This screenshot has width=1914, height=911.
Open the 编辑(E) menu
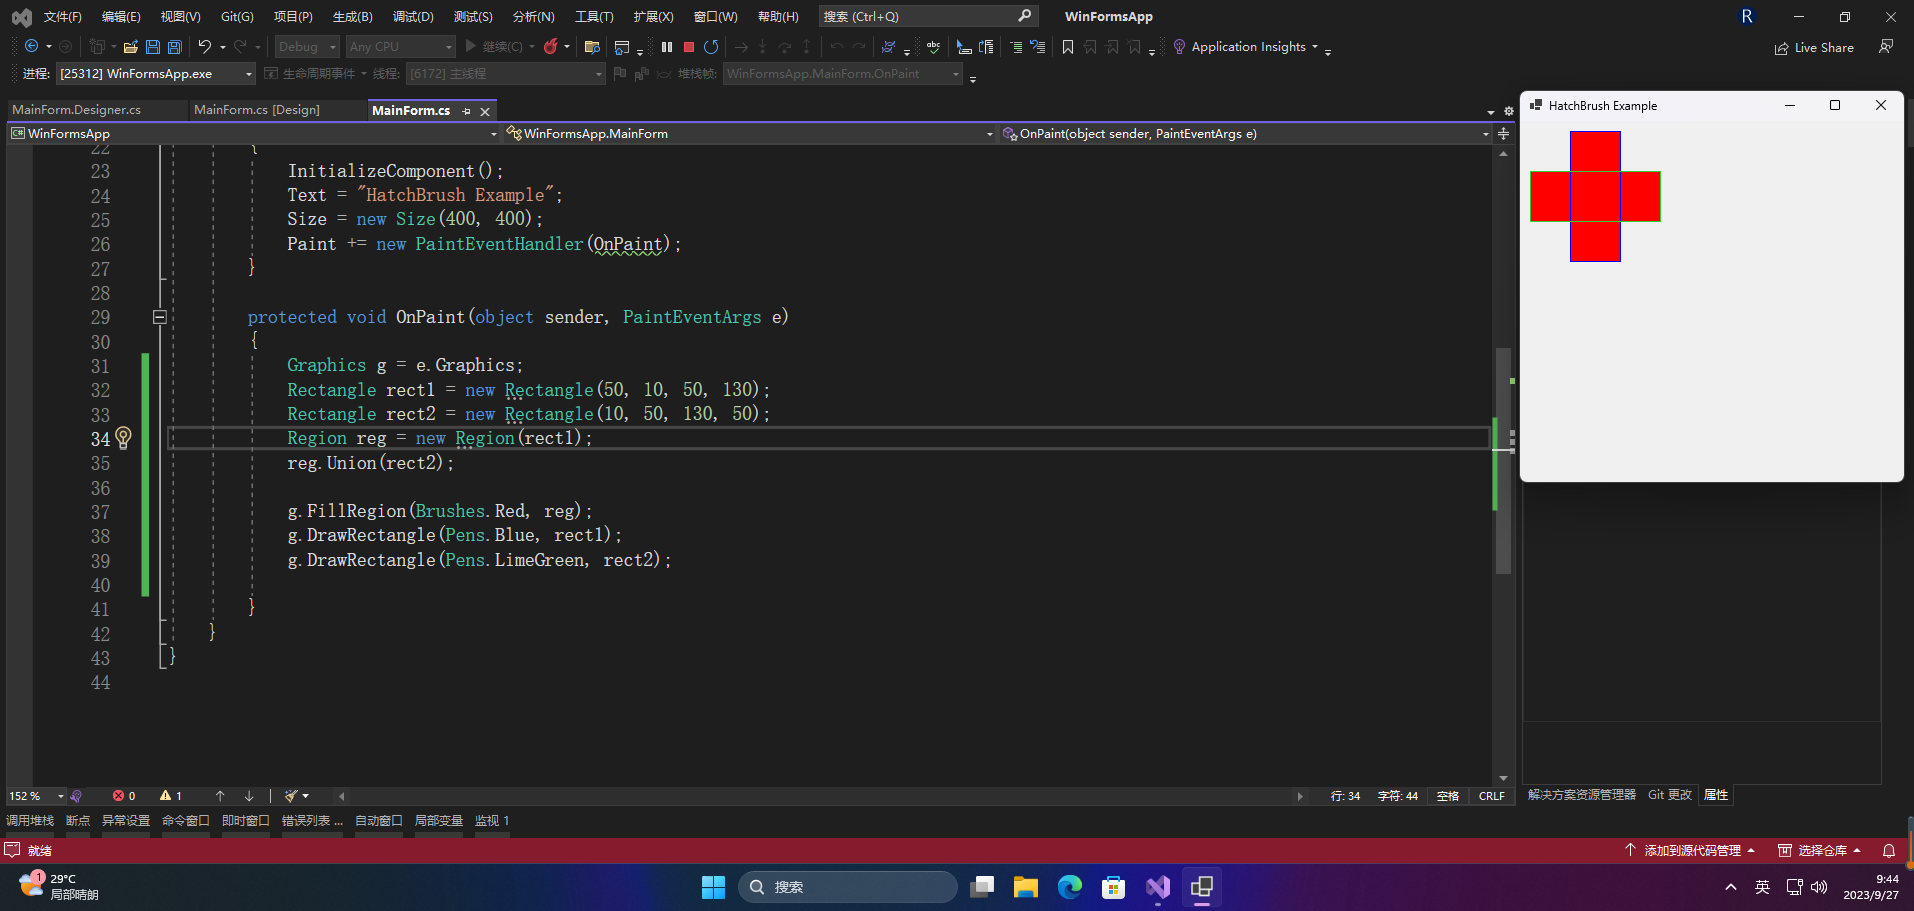pos(121,16)
